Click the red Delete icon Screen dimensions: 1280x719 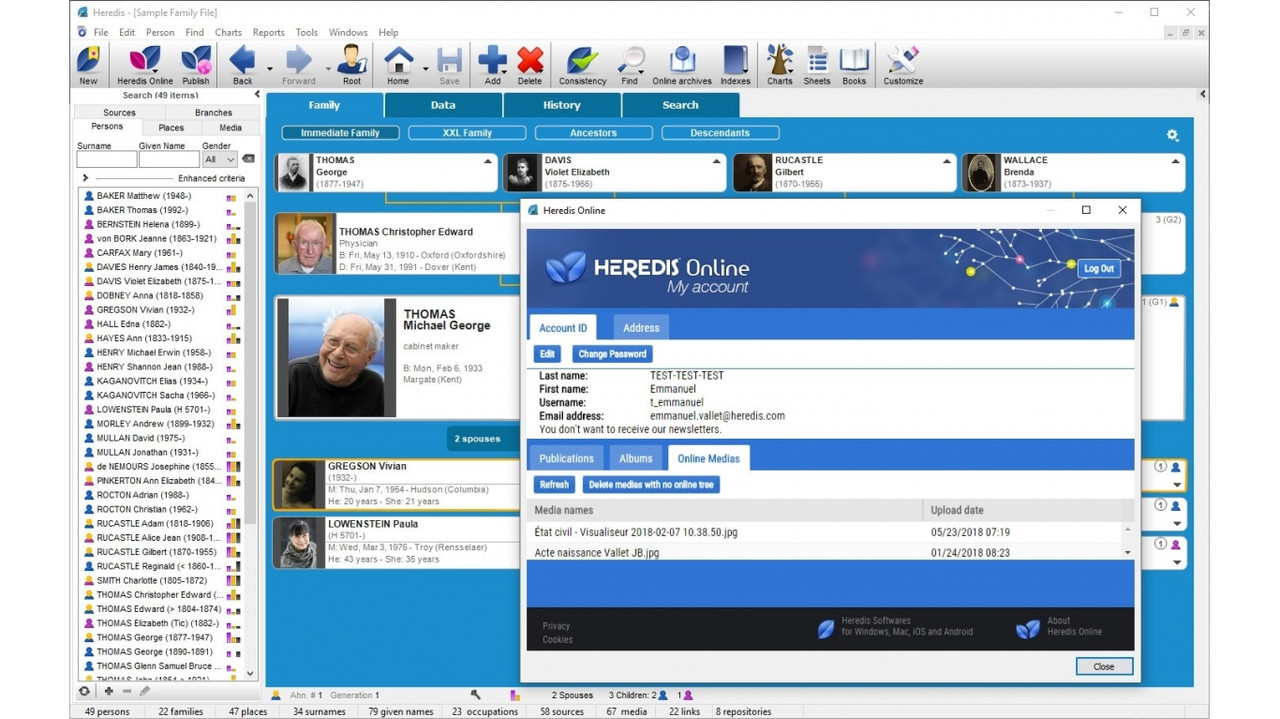pos(530,65)
